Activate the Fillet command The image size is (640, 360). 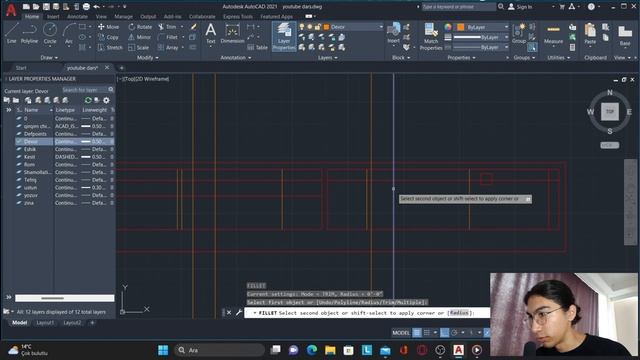coord(168,37)
